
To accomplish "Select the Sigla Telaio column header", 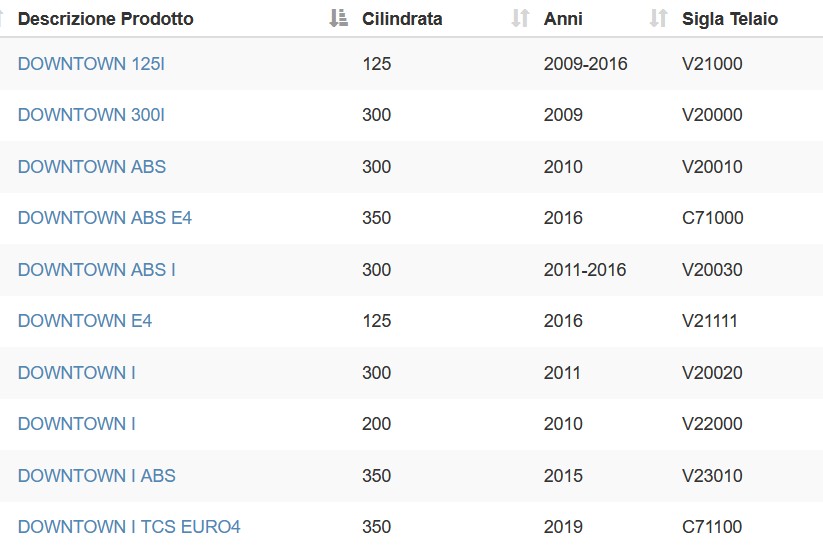I will click(730, 19).
